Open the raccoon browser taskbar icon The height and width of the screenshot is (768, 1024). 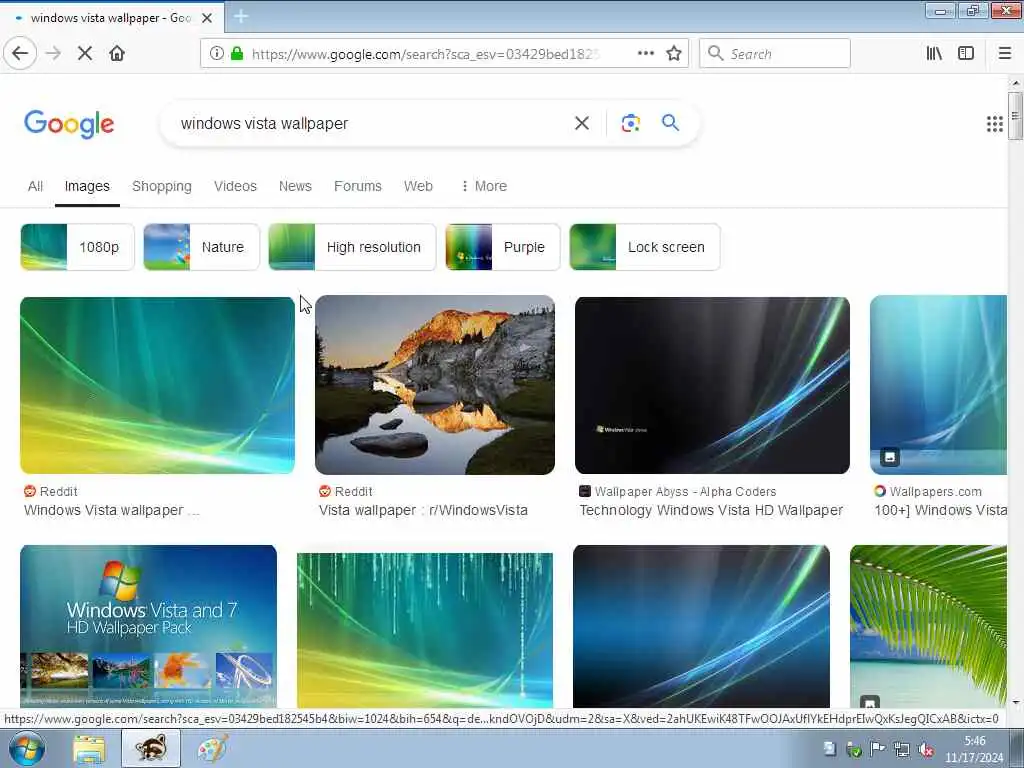[x=151, y=748]
